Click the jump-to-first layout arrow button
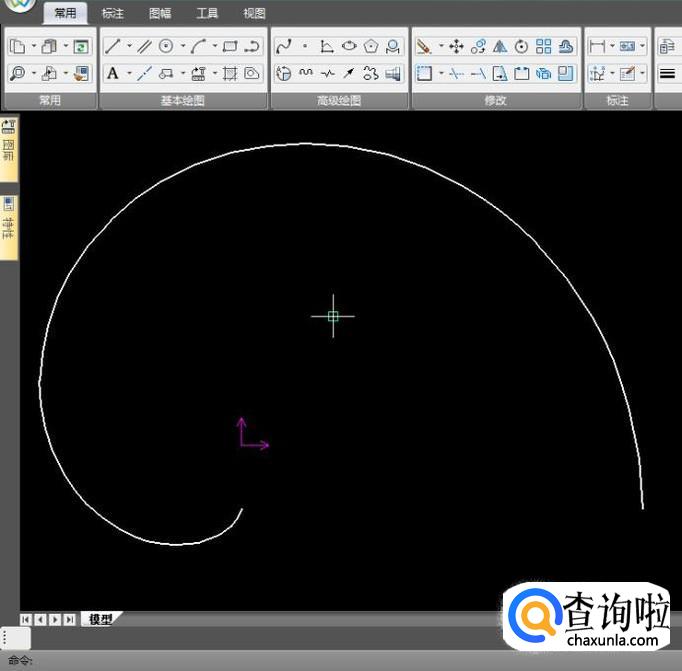Screen dimensions: 682x671 coord(26,620)
